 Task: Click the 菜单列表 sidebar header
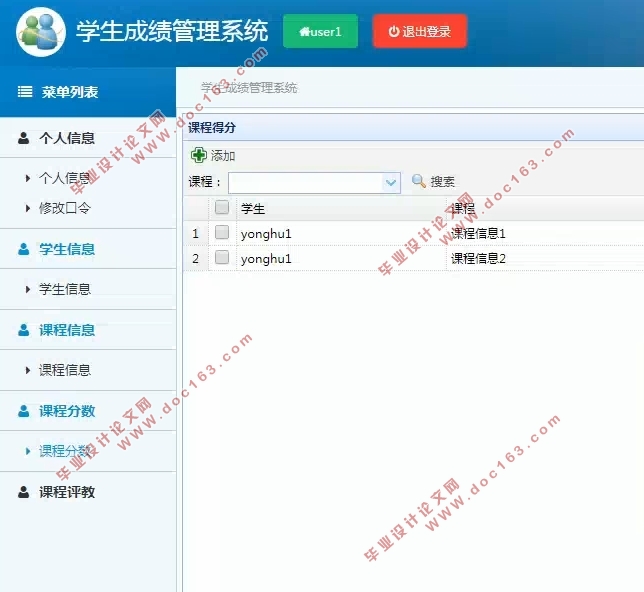click(x=88, y=92)
